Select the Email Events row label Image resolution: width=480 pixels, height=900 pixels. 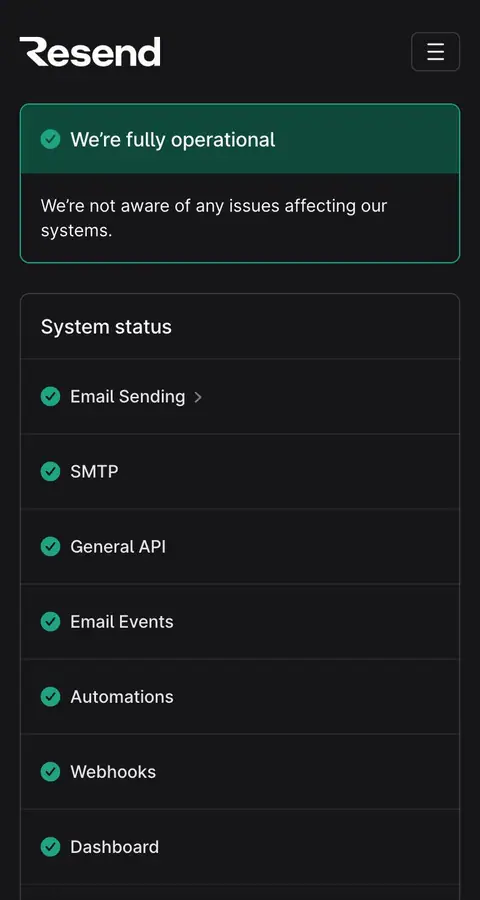pyautogui.click(x=122, y=622)
